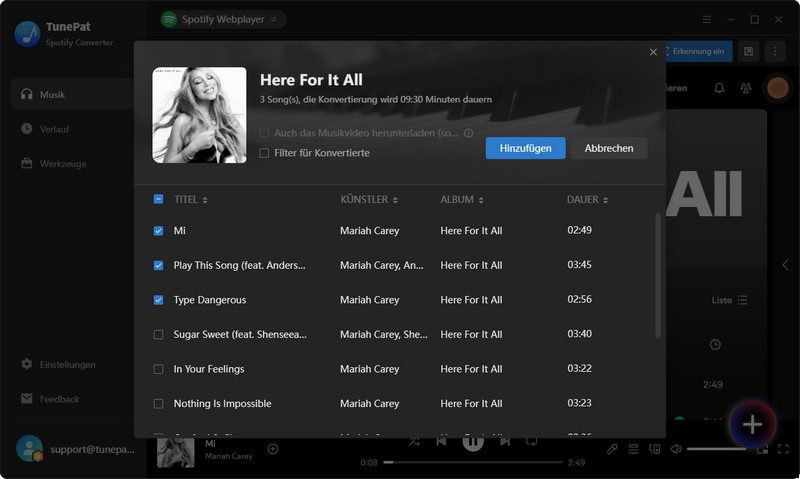Check the Sugar Sweet song checkbox
Image resolution: width=800 pixels, height=479 pixels.
click(x=159, y=335)
